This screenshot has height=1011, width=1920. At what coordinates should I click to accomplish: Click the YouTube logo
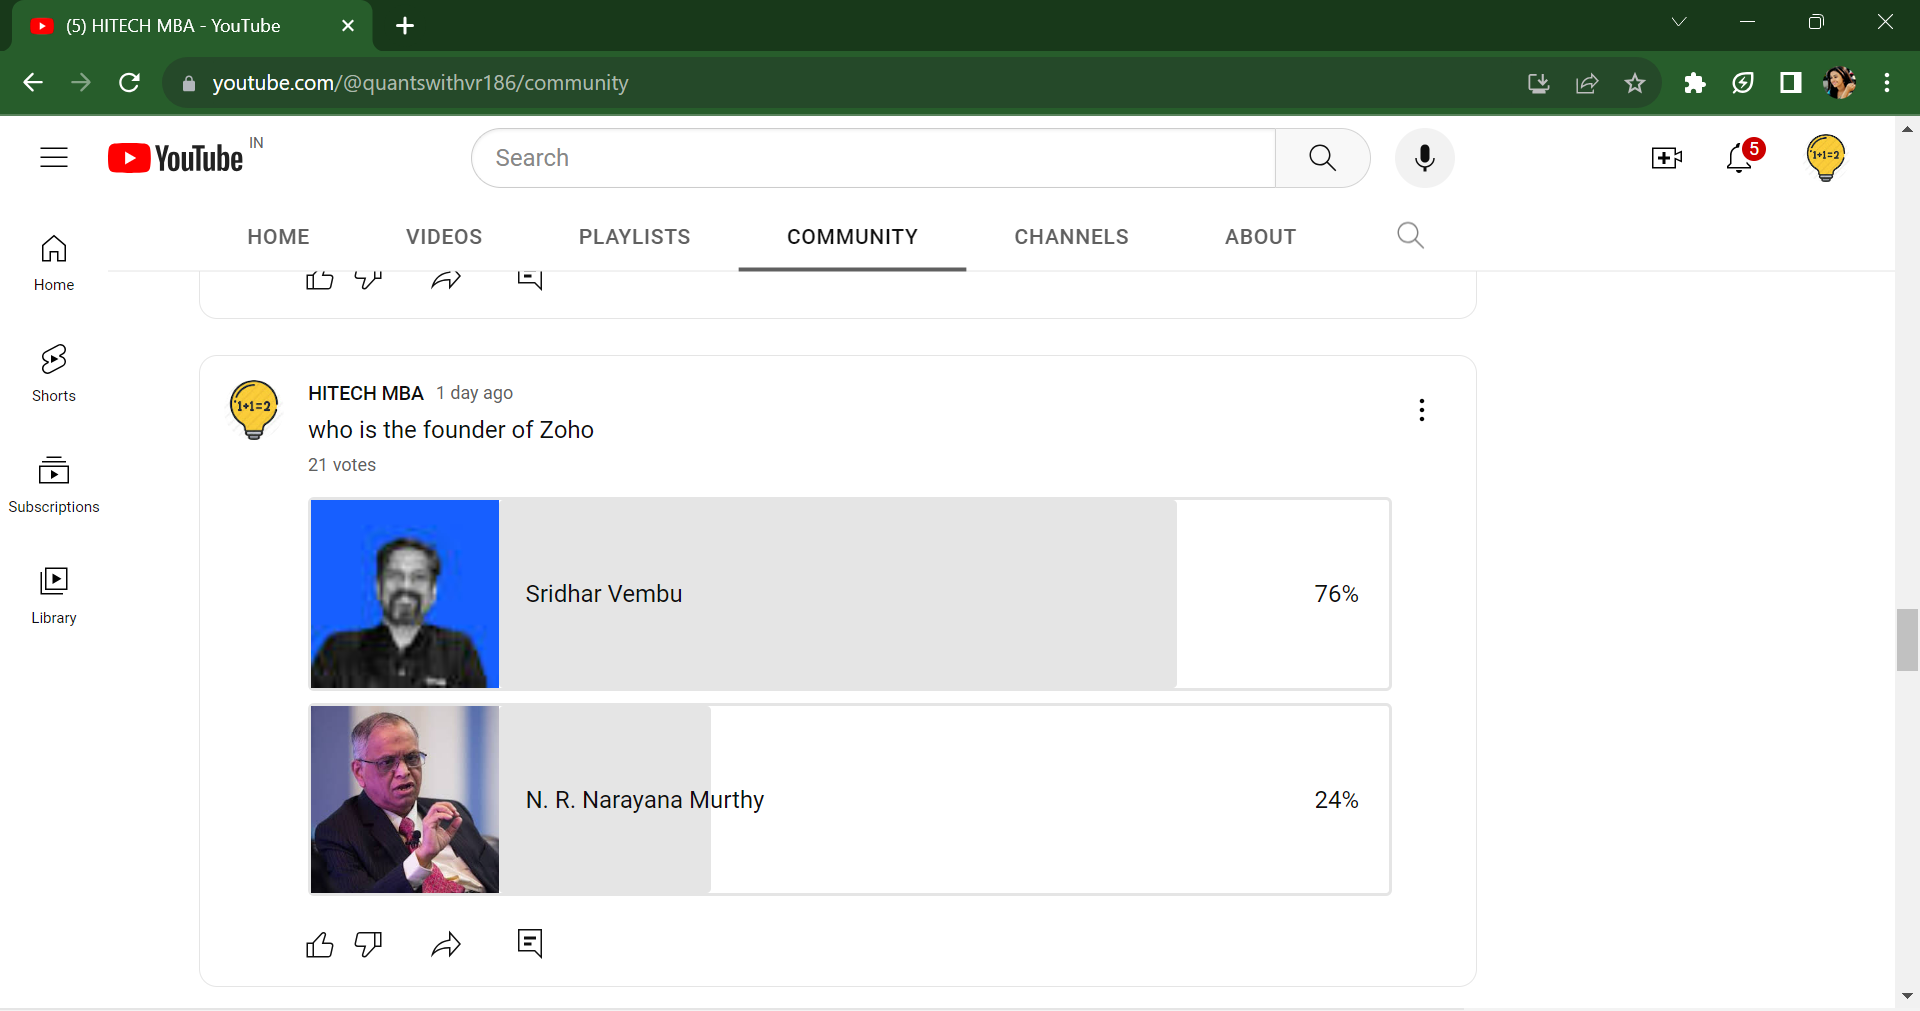[176, 158]
